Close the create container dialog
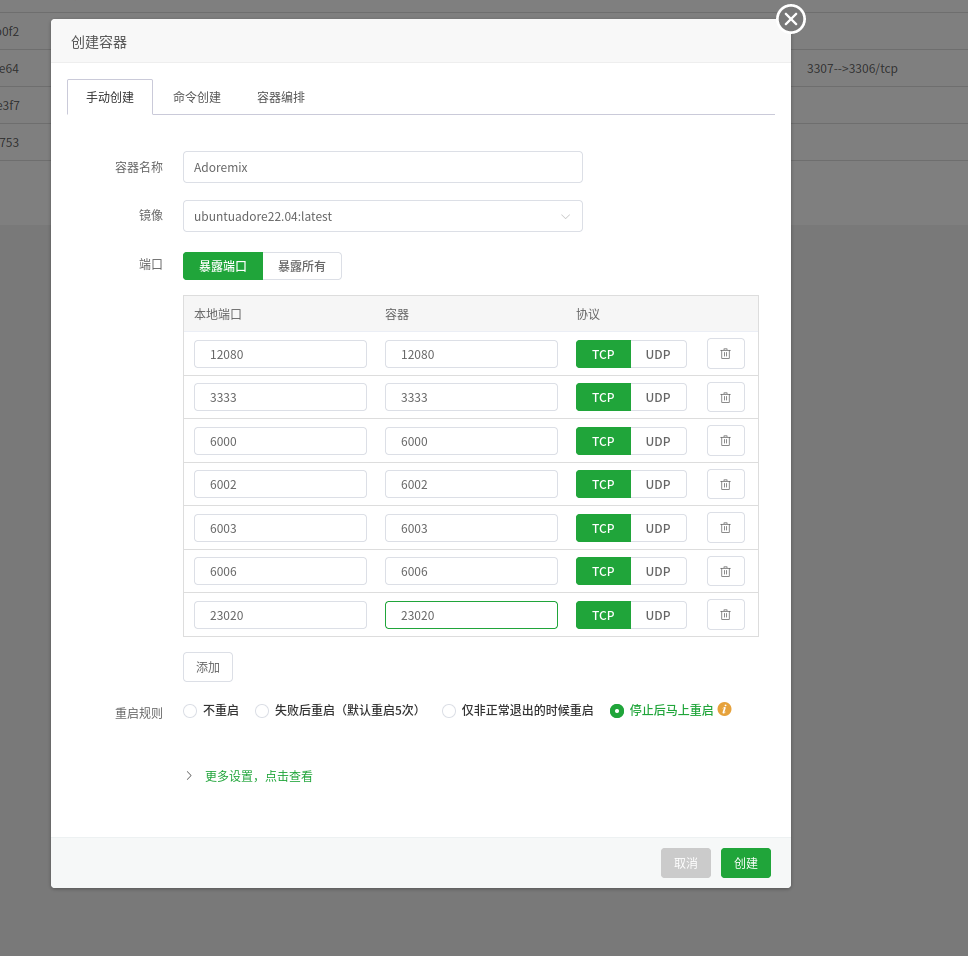 pos(791,19)
